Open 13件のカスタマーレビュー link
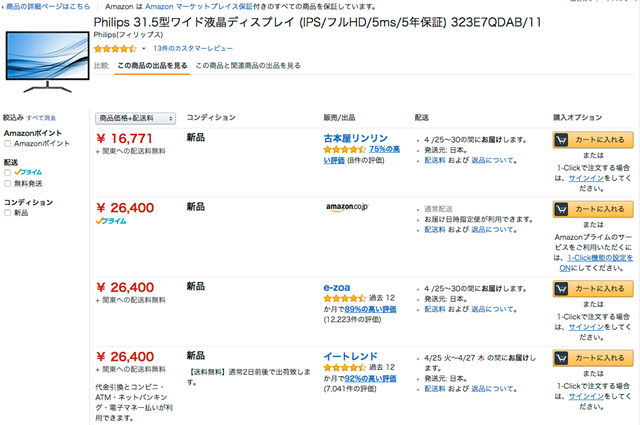This screenshot has height=425, width=640. pyautogui.click(x=193, y=48)
